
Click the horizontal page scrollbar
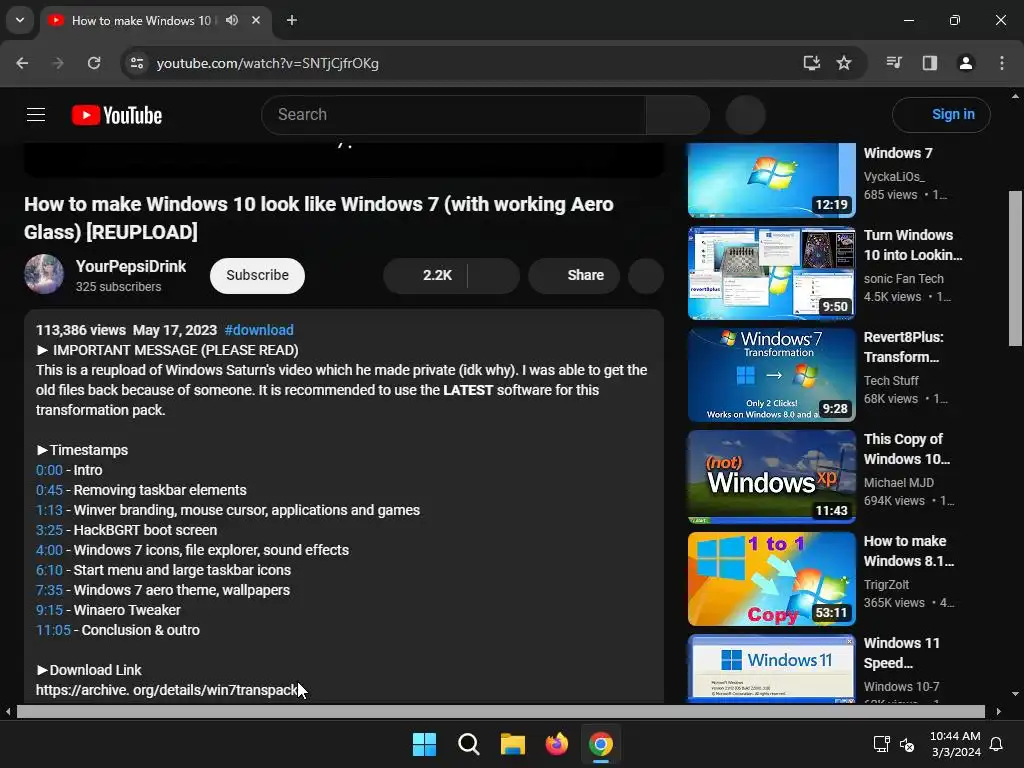click(500, 711)
